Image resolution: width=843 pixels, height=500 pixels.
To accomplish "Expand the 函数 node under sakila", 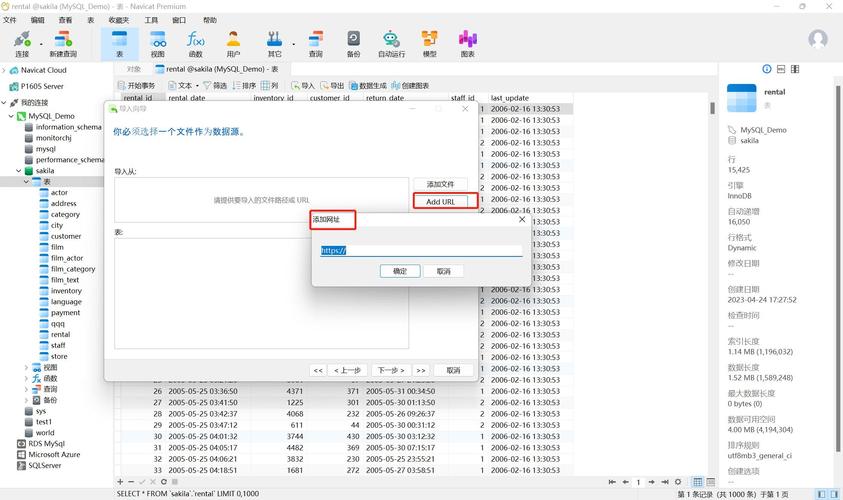I will (26, 378).
